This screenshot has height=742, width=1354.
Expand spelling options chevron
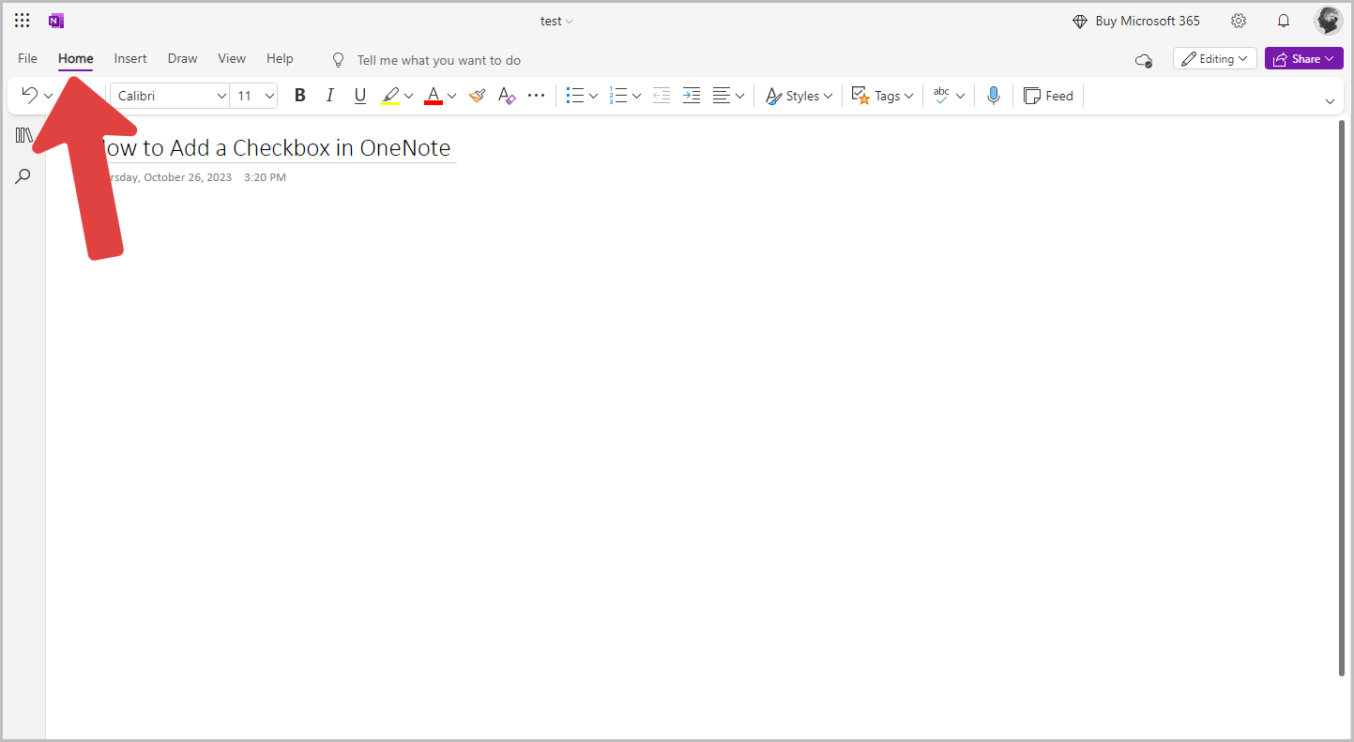point(960,96)
